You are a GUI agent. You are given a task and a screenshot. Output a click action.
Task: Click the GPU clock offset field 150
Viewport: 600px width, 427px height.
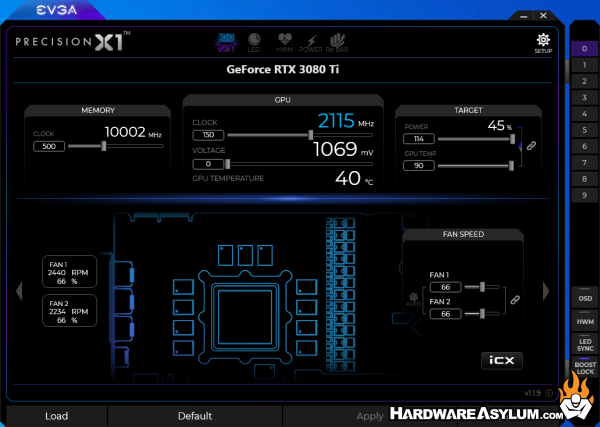pyautogui.click(x=208, y=135)
